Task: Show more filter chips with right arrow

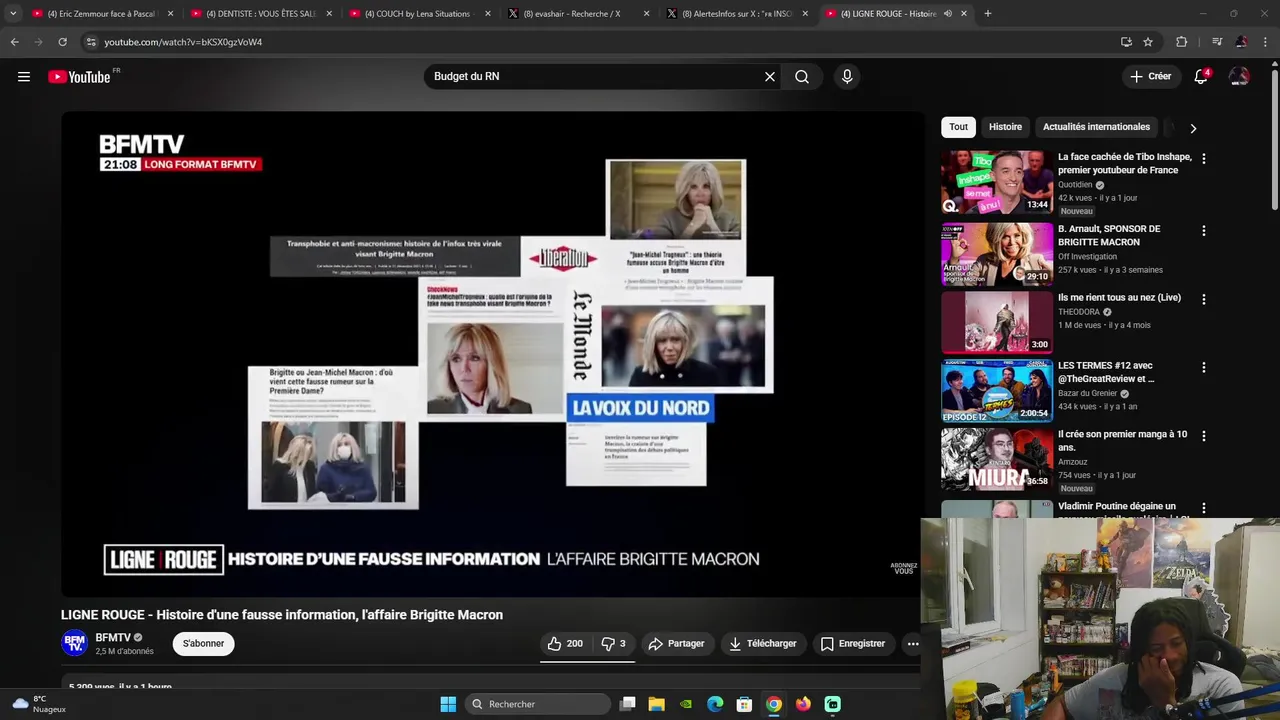Action: point(1192,128)
